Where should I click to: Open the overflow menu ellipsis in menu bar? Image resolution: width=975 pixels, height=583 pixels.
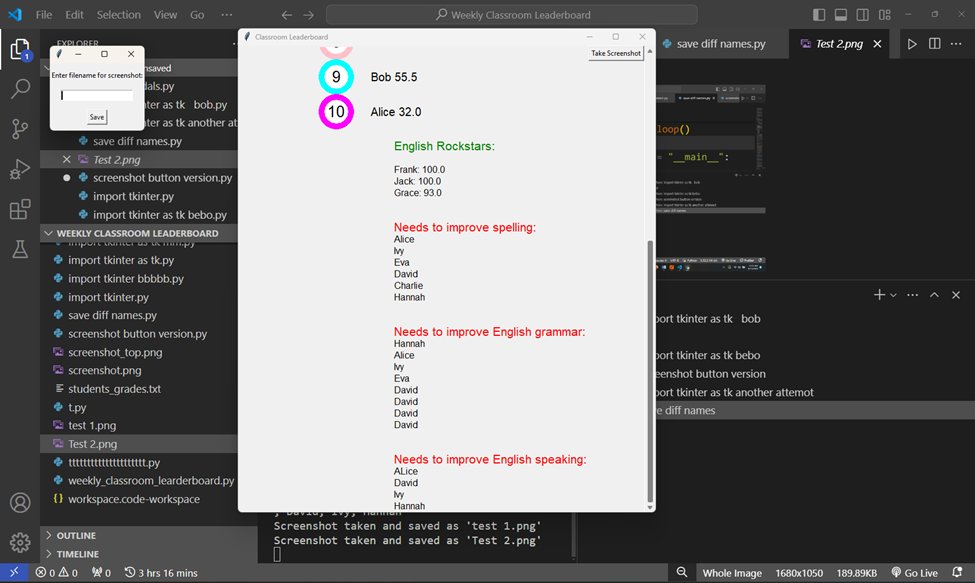(226, 14)
